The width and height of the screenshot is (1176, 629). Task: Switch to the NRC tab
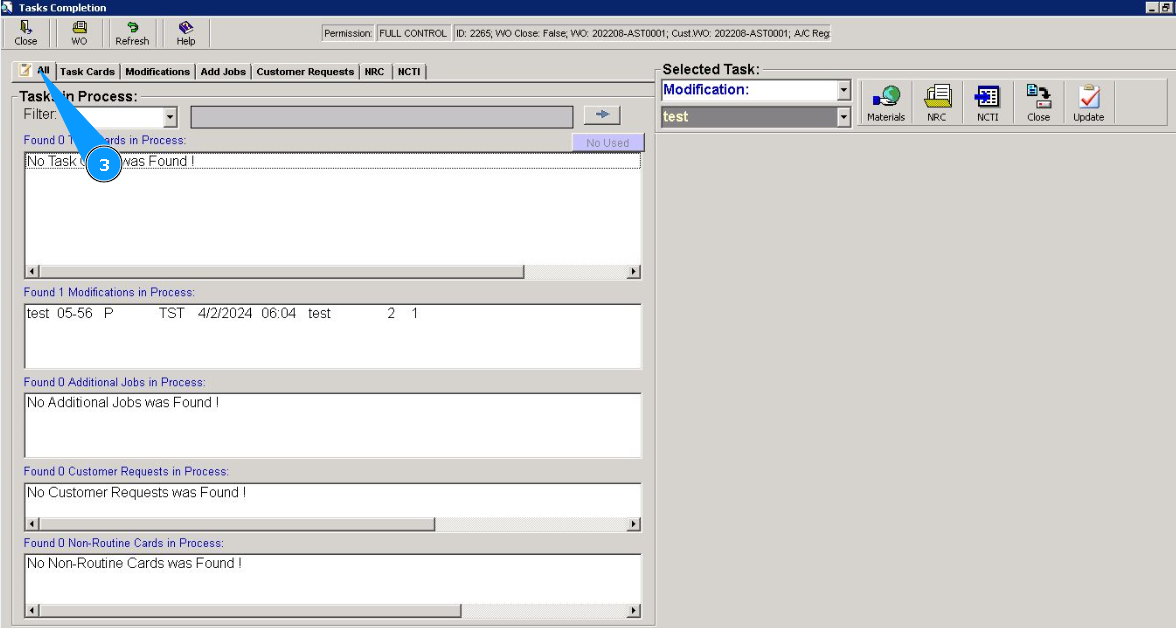tap(374, 72)
